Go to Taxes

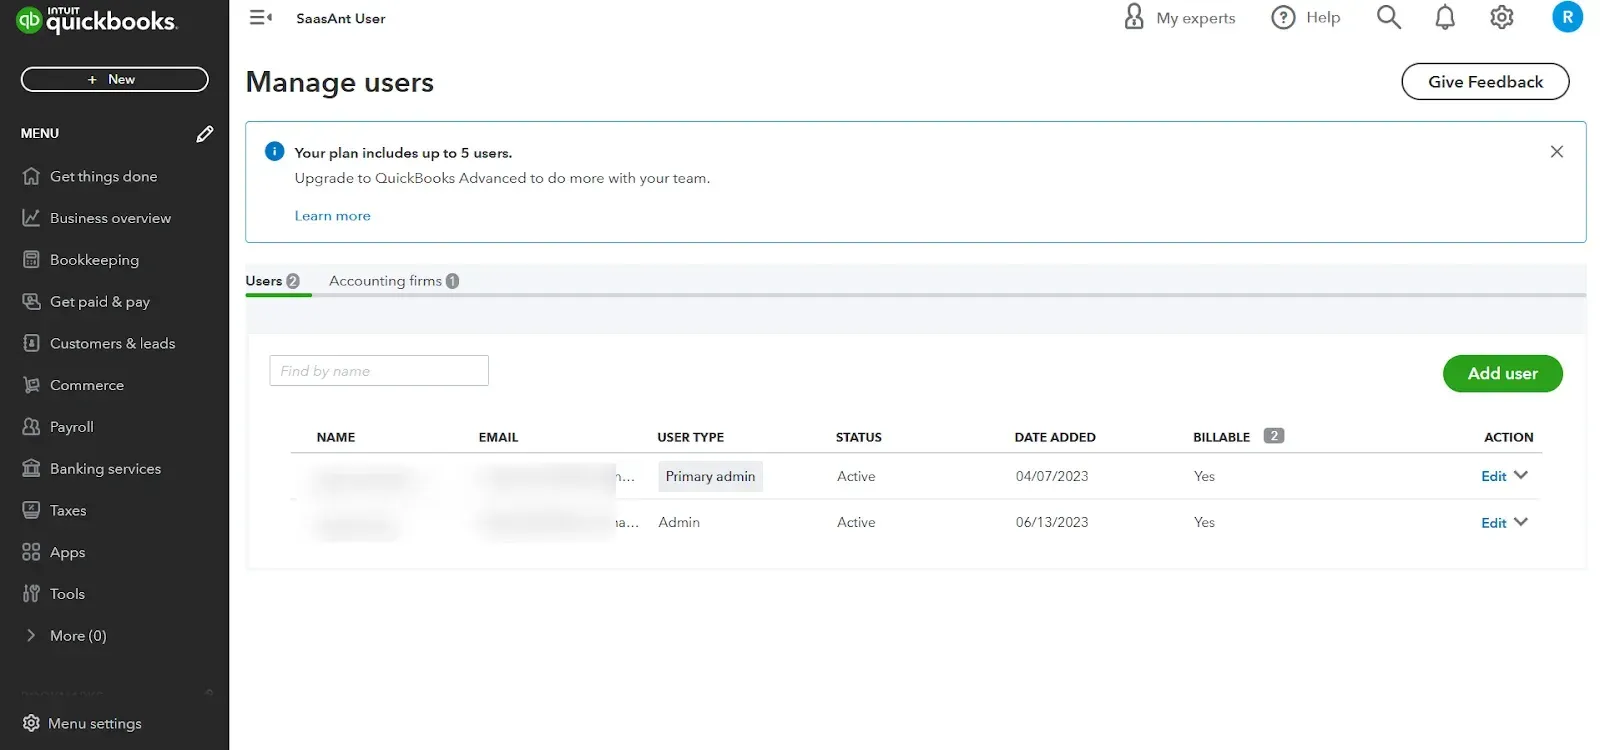click(68, 510)
